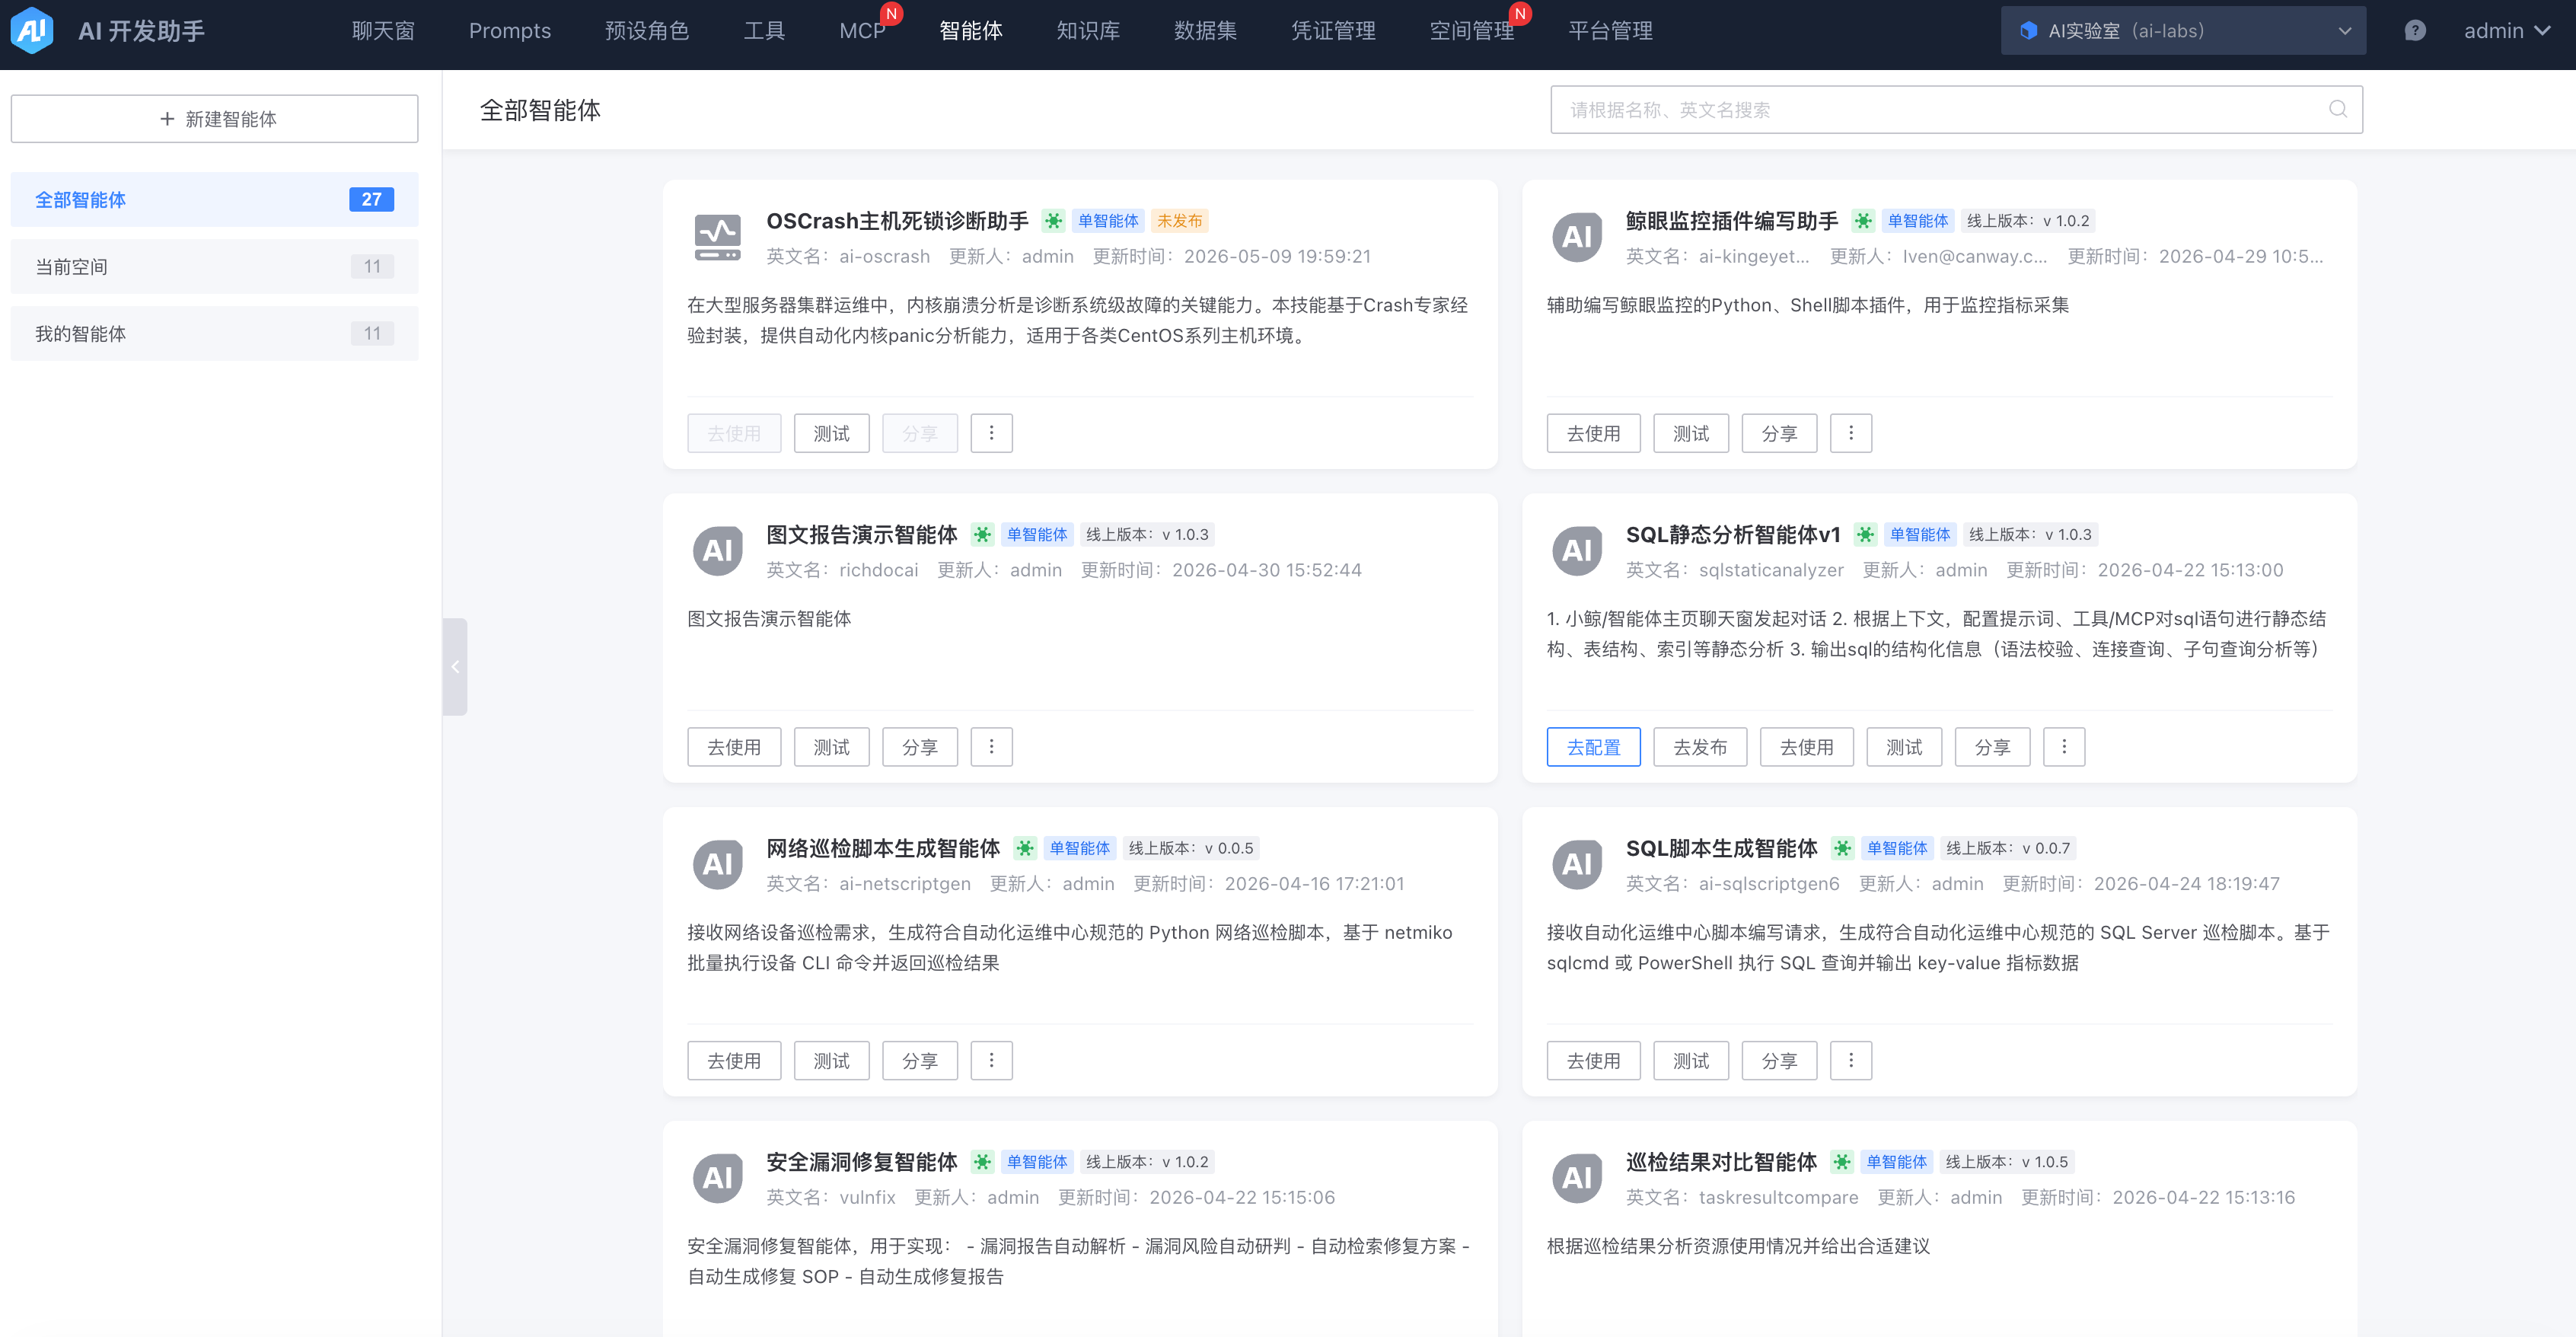Click the 网络巡检脚本生成智能体 AI avatar
The height and width of the screenshot is (1337, 2576).
[x=717, y=865]
